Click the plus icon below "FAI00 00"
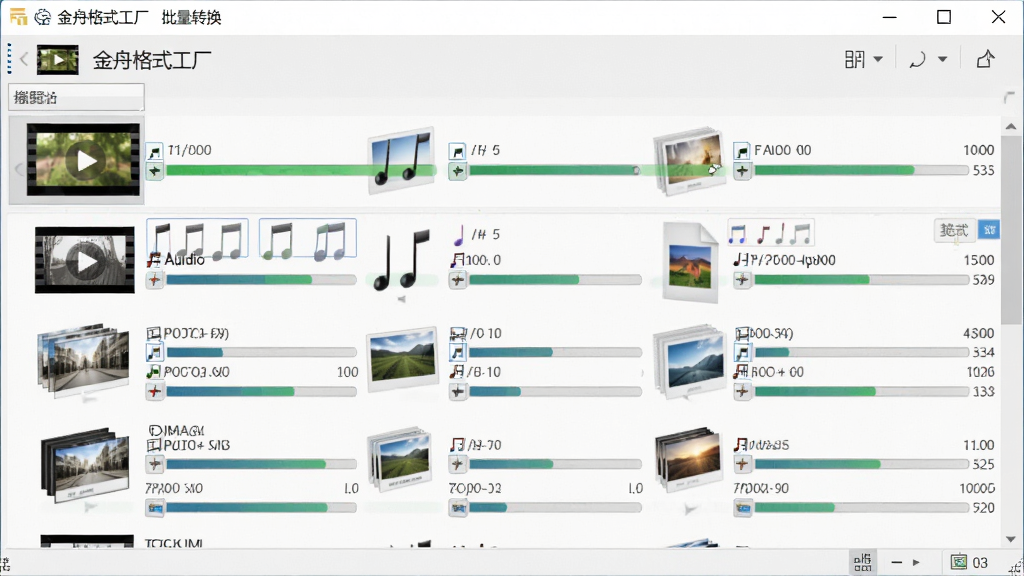Screen dimensions: 1024x576 tap(742, 171)
